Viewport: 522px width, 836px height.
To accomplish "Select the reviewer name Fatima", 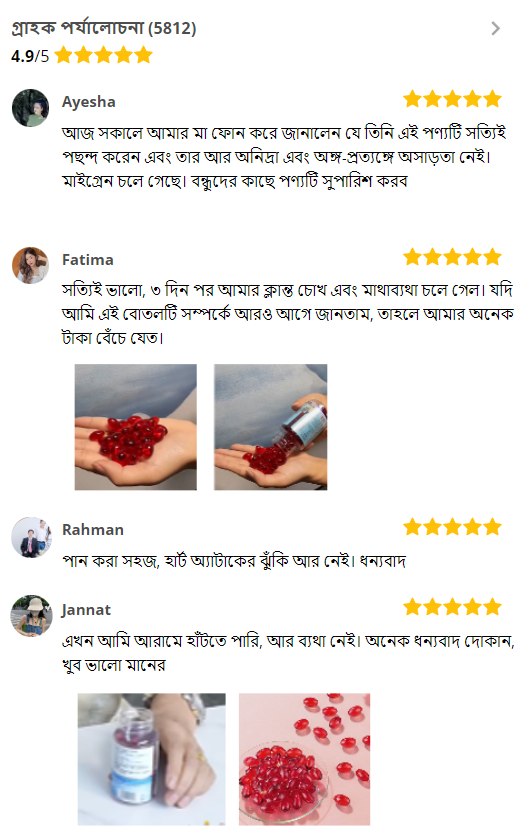I will [88, 260].
